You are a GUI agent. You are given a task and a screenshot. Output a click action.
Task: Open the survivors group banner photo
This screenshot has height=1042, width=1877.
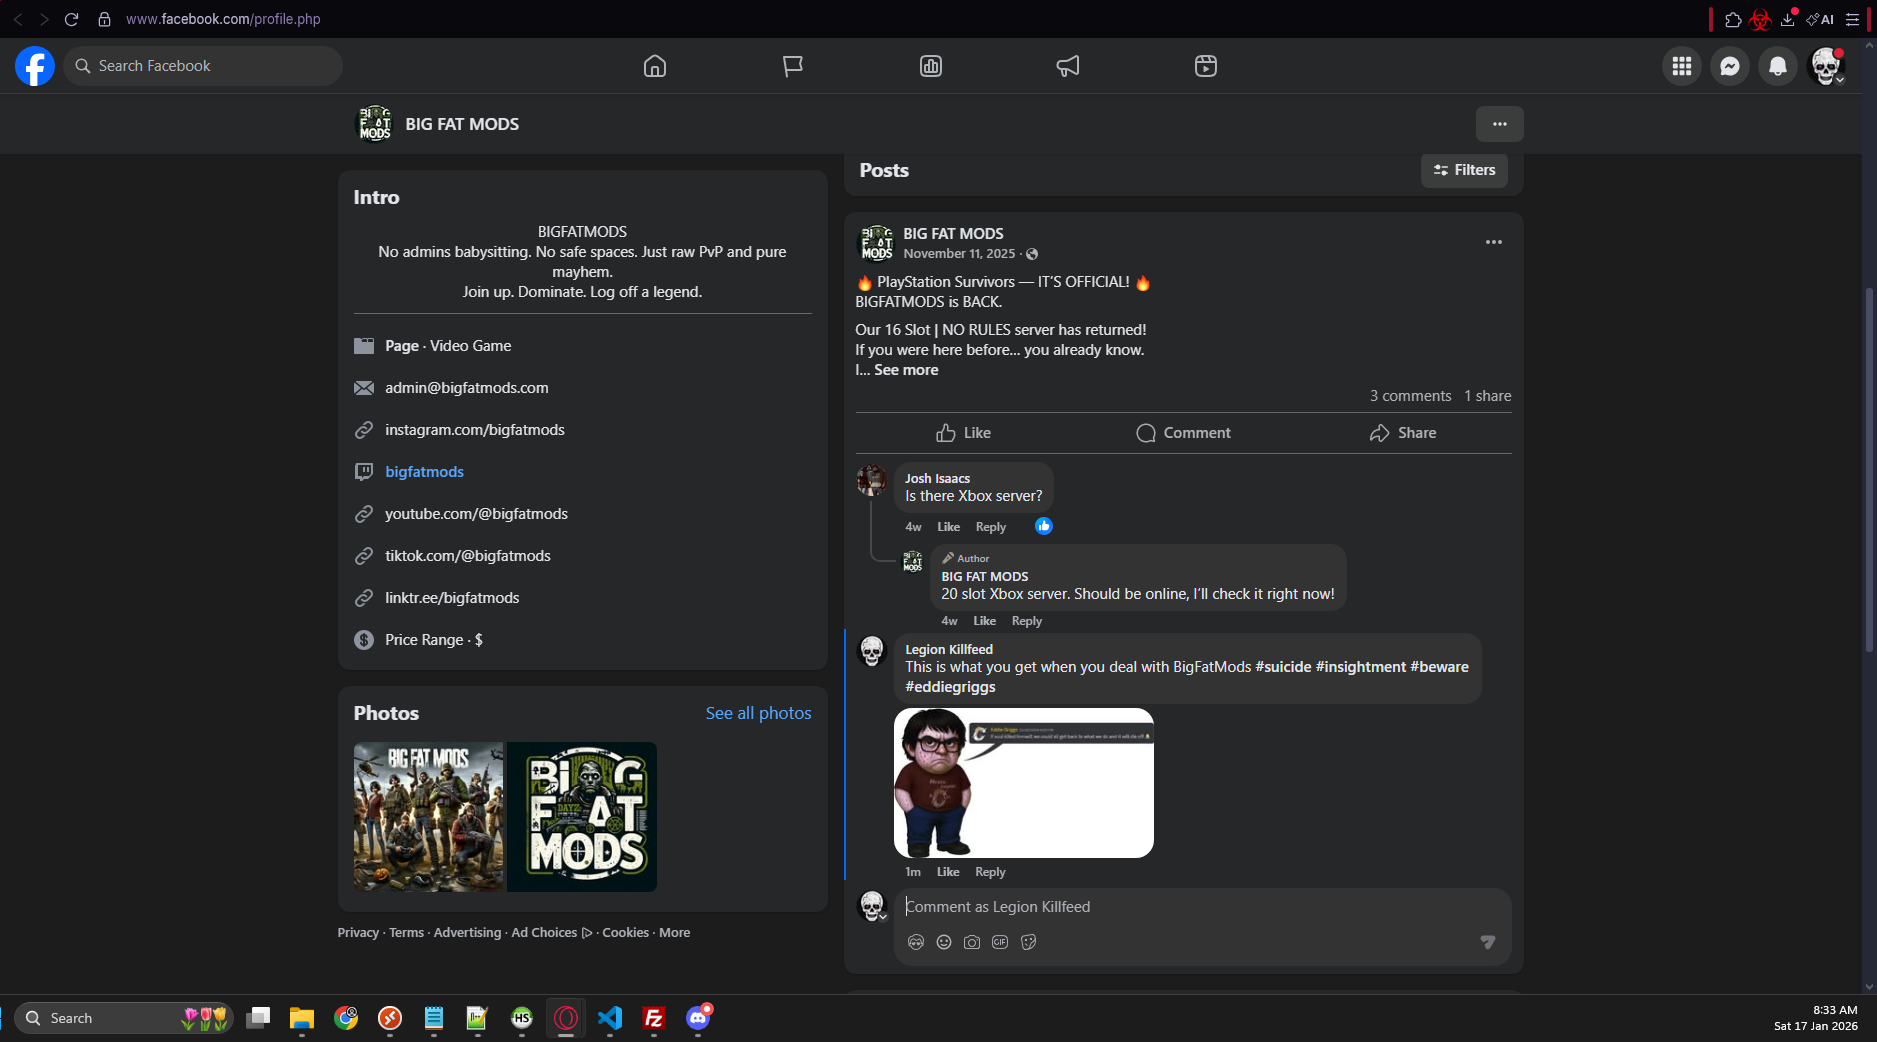point(429,817)
